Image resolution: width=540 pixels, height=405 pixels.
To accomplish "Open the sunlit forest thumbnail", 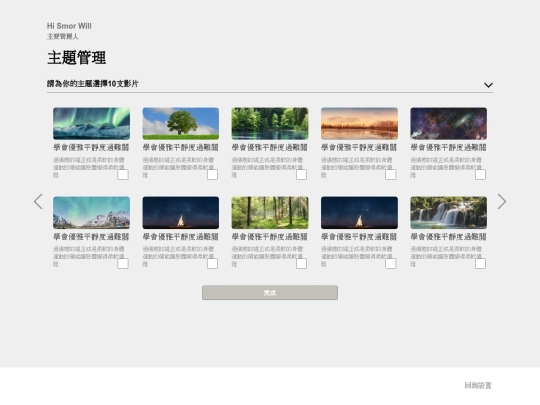I will tap(270, 213).
